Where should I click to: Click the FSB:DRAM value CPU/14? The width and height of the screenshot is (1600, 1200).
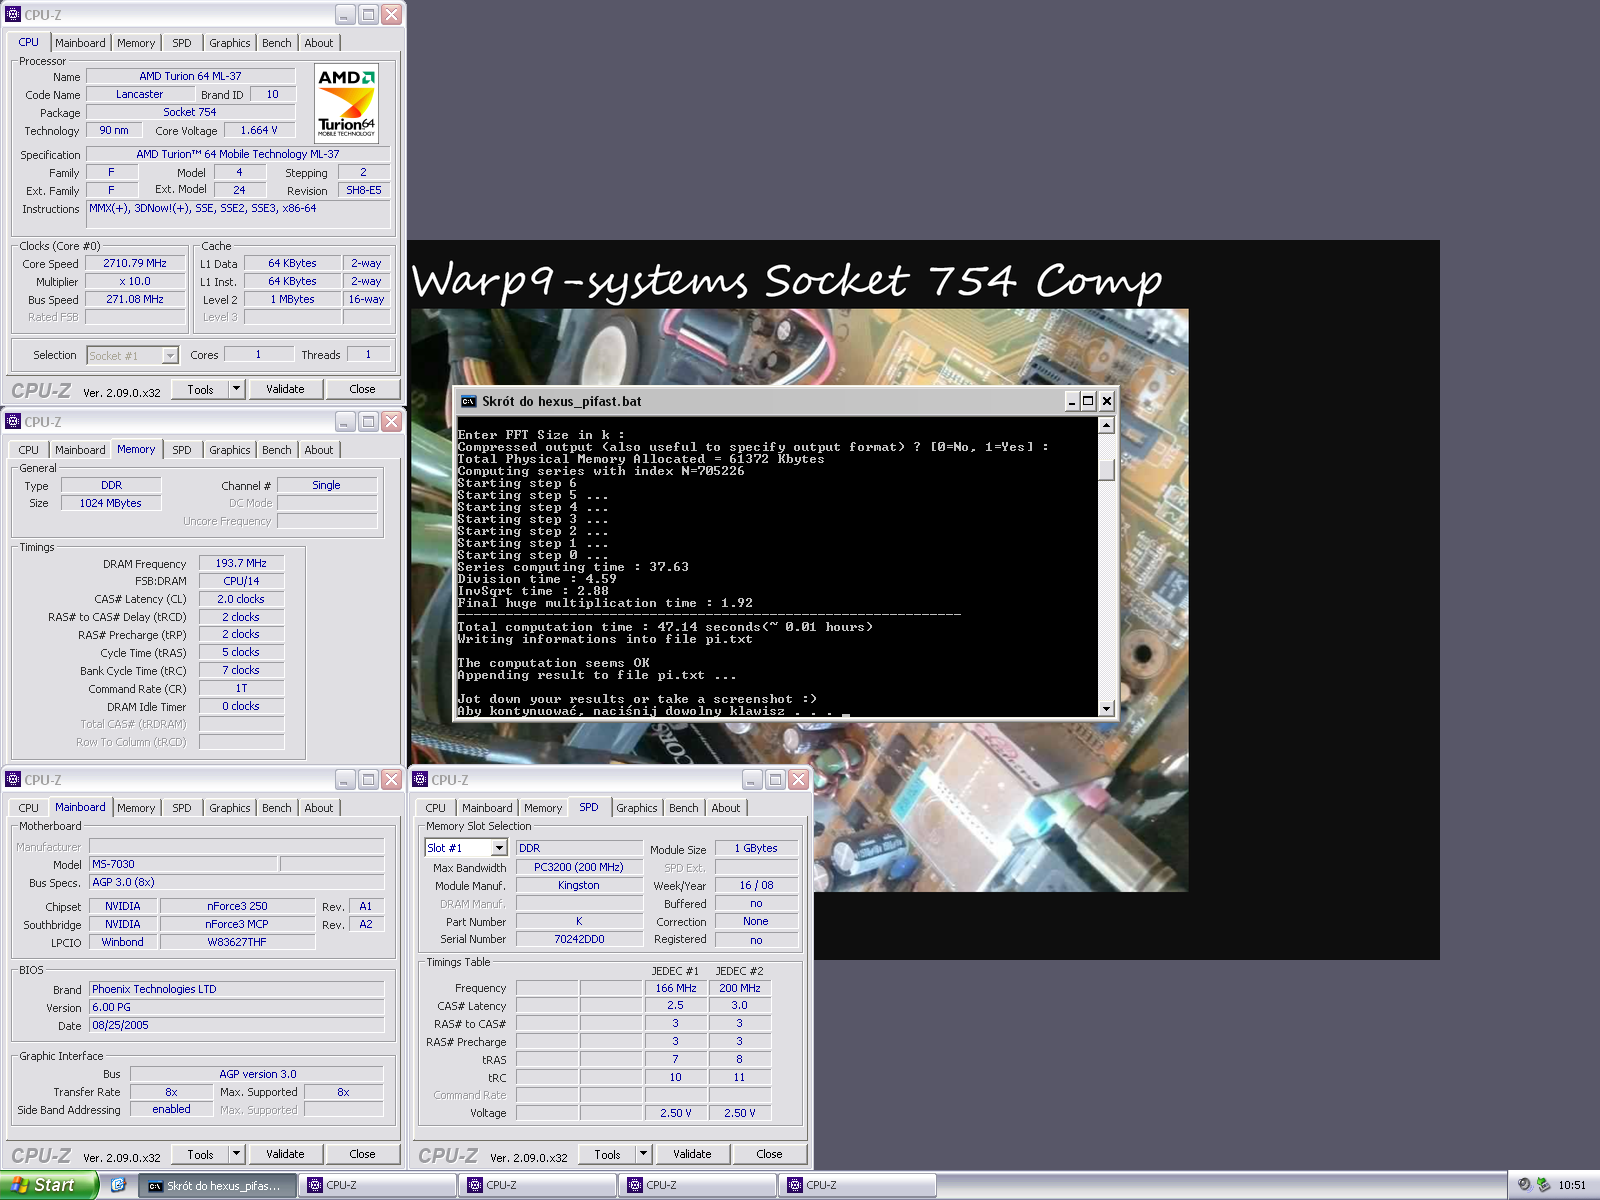pyautogui.click(x=241, y=582)
